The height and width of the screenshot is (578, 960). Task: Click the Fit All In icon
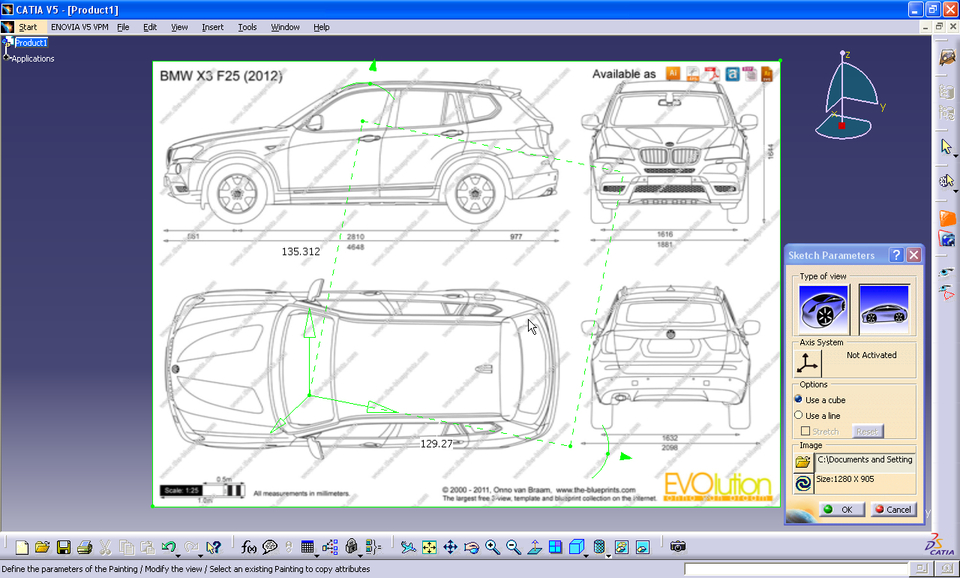tap(428, 547)
